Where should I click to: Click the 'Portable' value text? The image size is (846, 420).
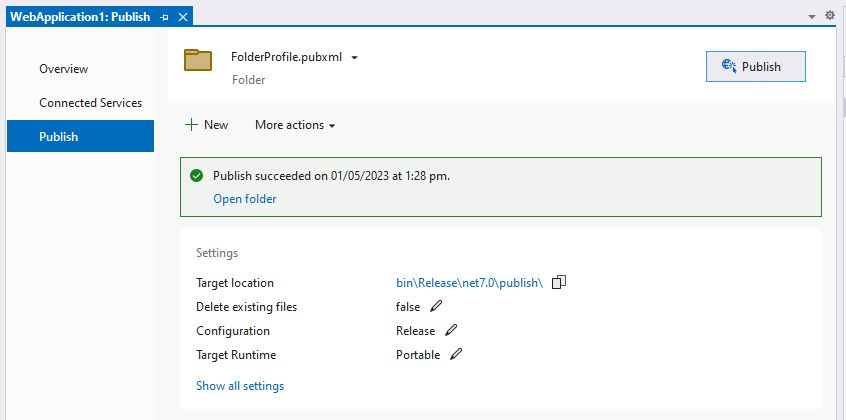point(418,355)
